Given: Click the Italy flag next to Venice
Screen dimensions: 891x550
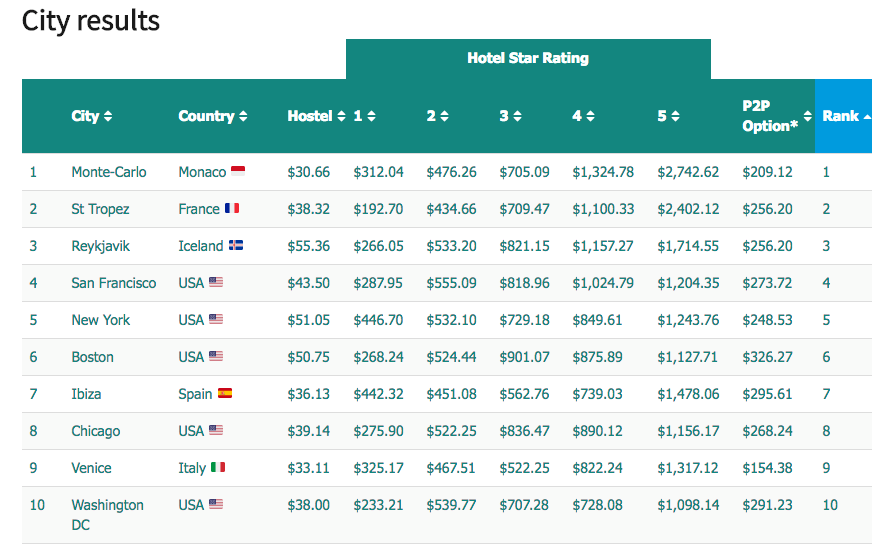Looking at the screenshot, I should coord(218,467).
